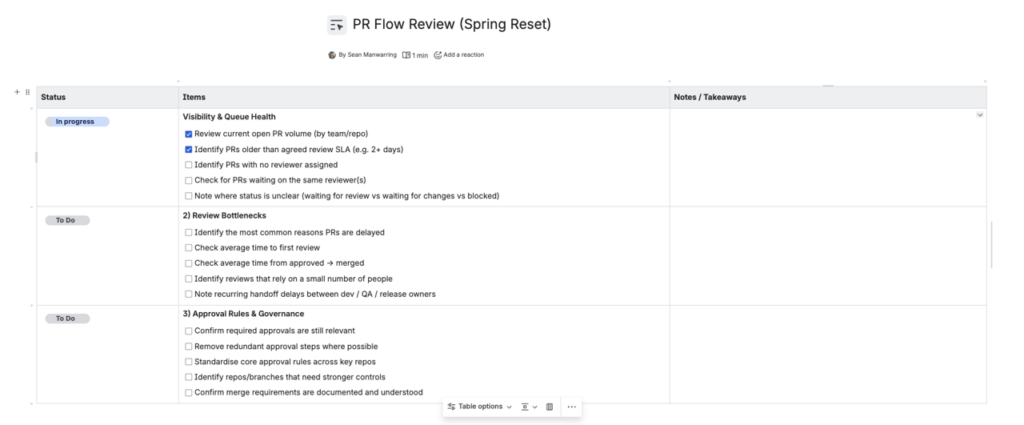Select the Notes / Takeaways column header
1024x425 pixels.
tap(710, 97)
